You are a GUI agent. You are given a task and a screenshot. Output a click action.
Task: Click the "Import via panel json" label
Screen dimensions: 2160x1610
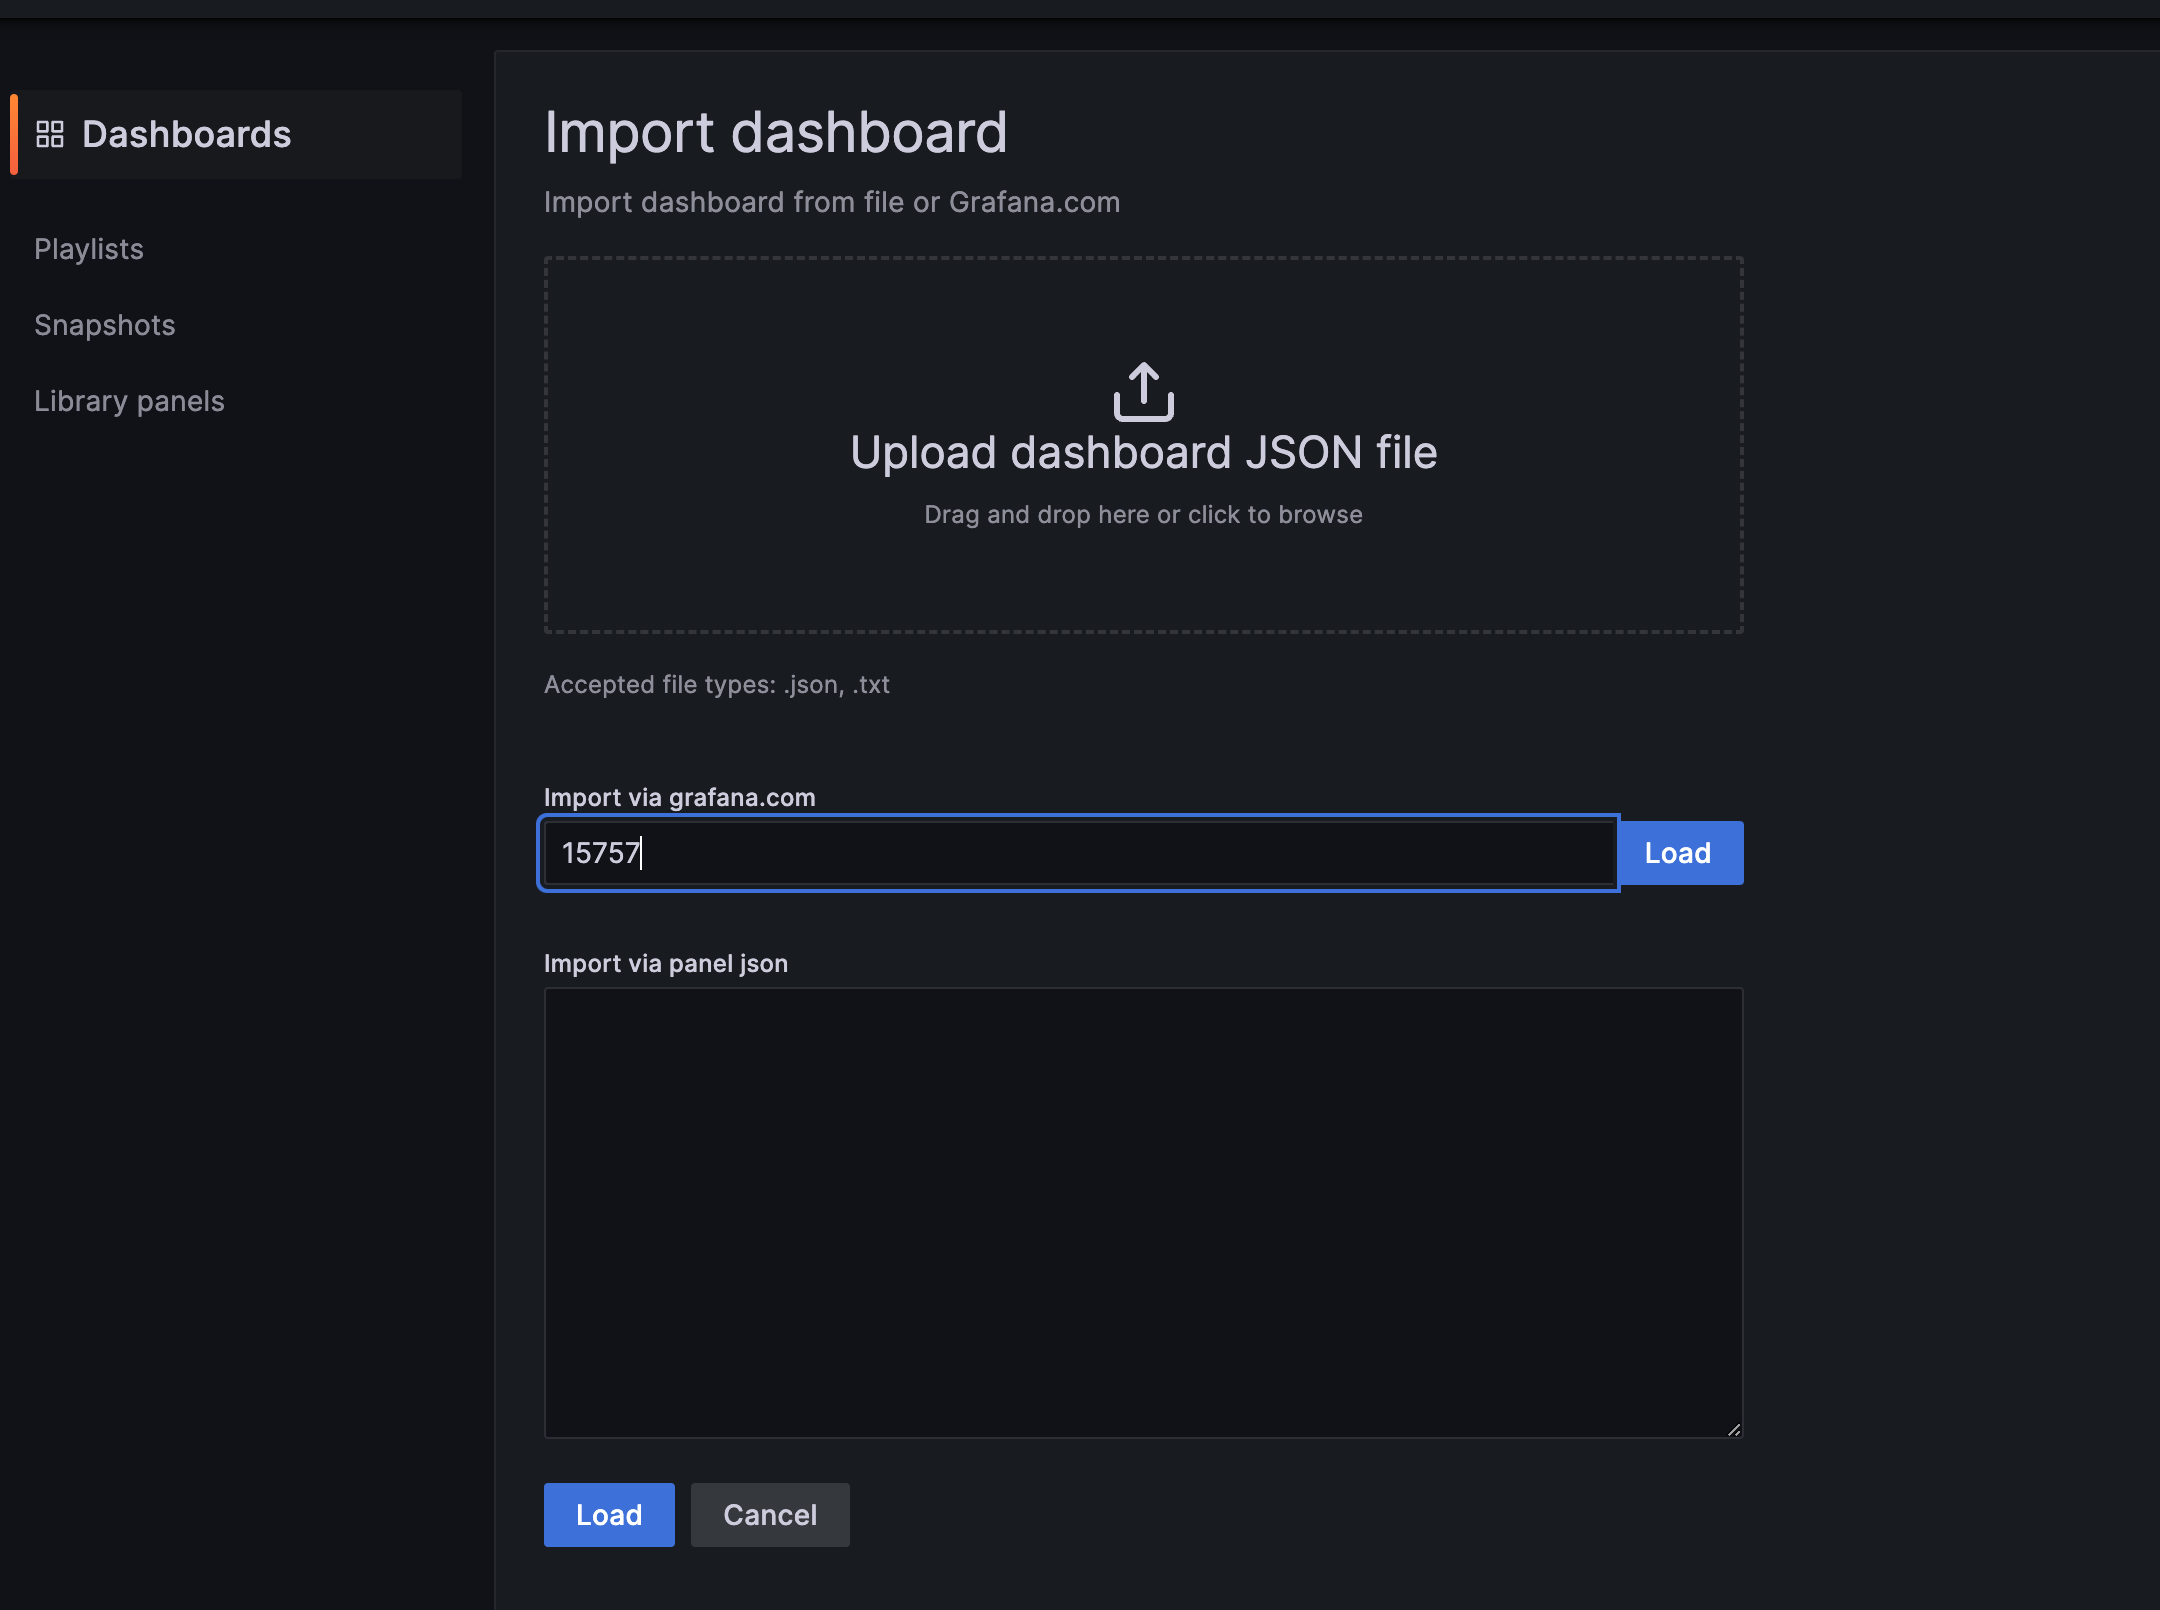click(665, 963)
